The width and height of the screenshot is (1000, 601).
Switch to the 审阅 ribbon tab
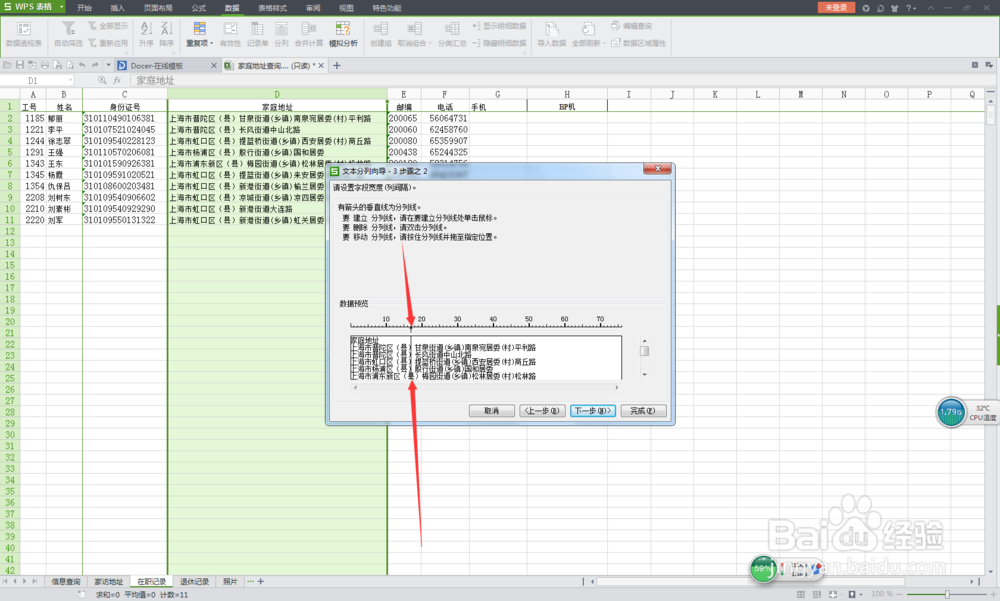coord(313,8)
